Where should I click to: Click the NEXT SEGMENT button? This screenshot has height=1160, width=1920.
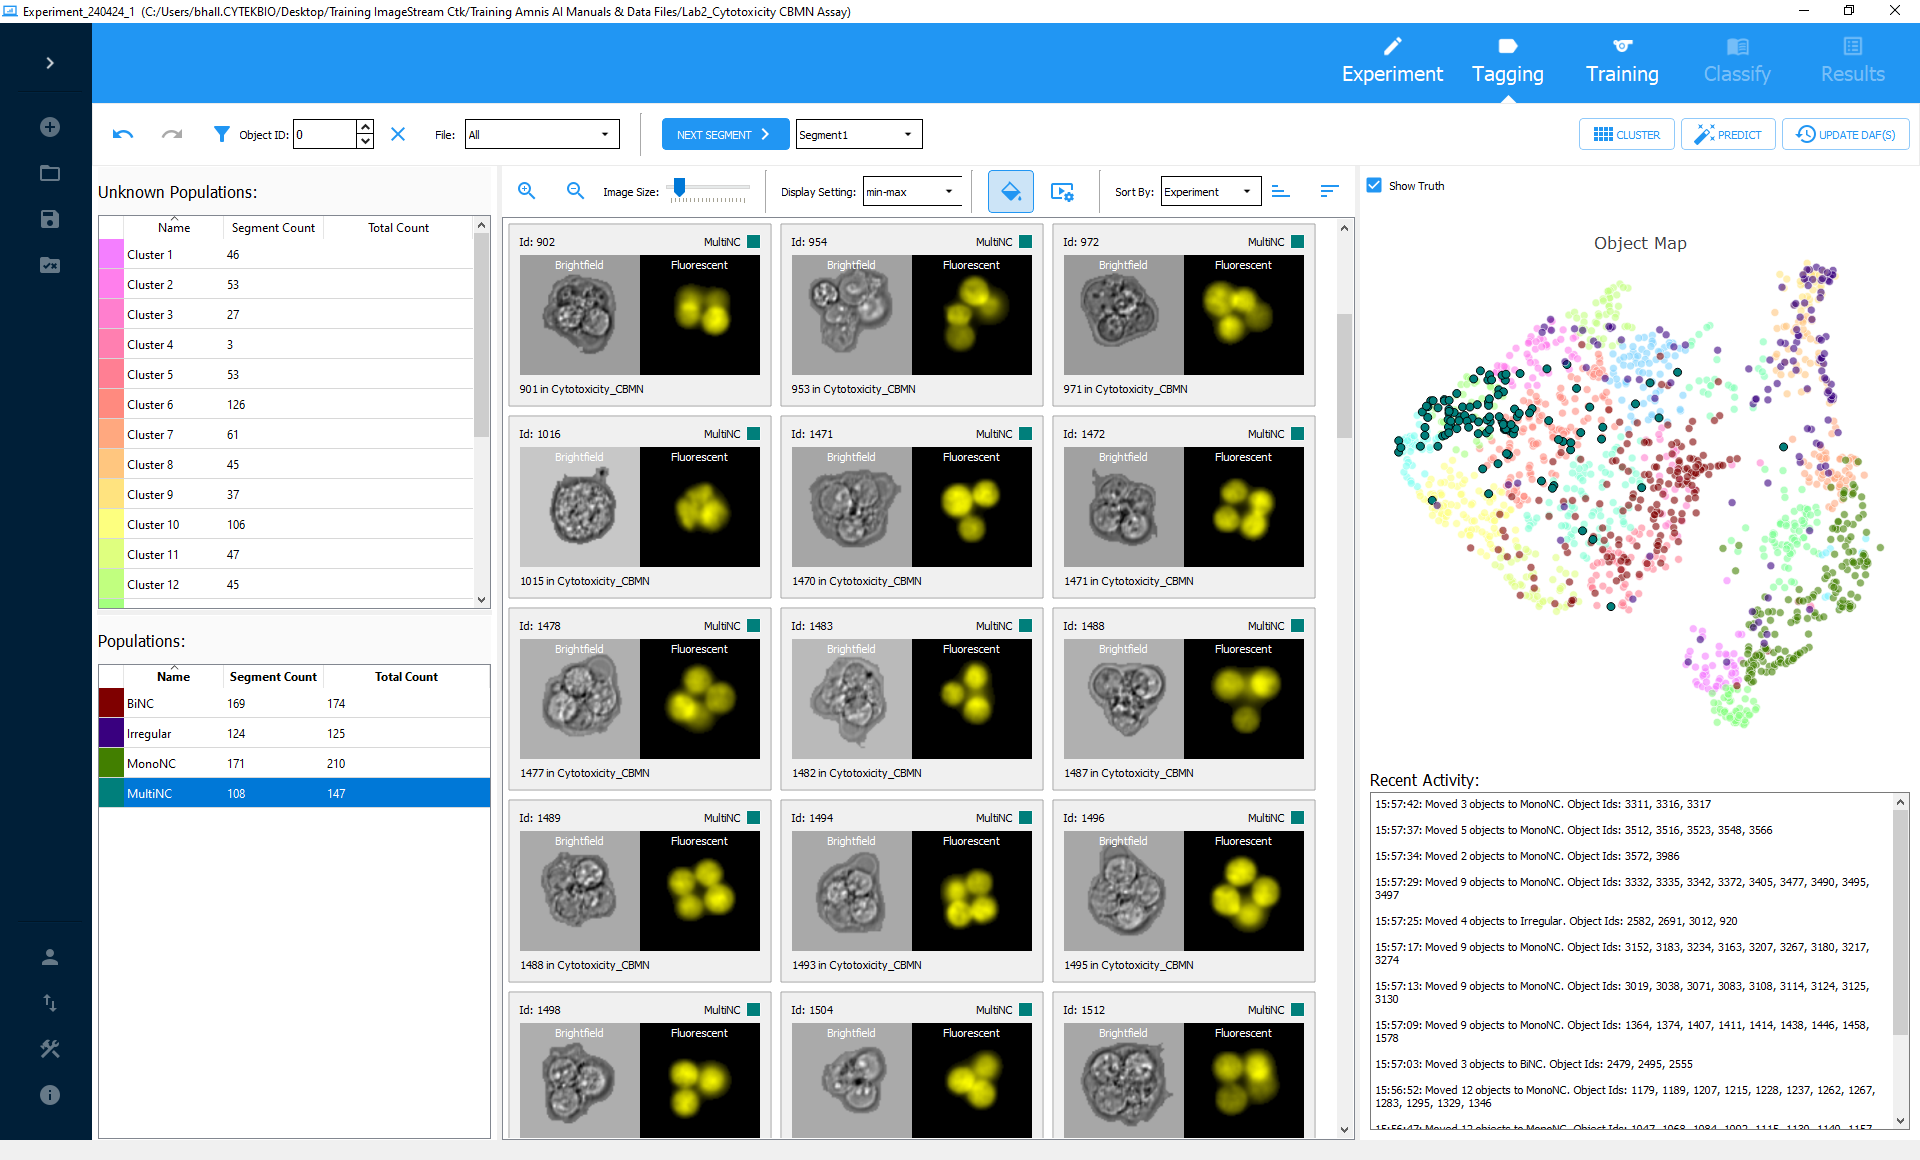tap(723, 133)
